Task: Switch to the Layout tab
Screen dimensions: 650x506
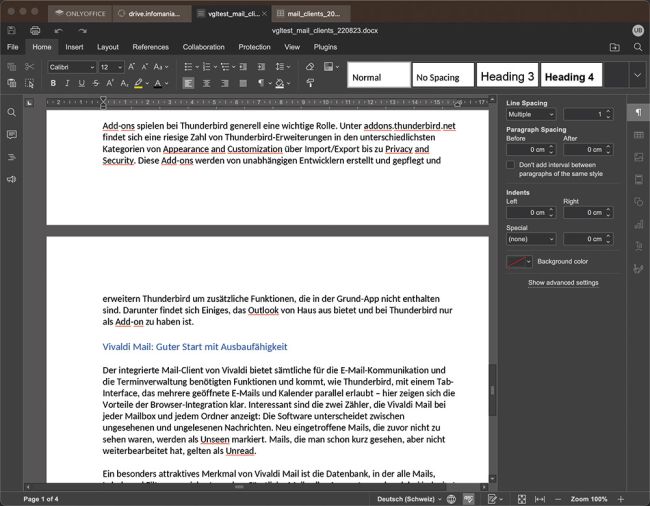Action: tap(108, 47)
